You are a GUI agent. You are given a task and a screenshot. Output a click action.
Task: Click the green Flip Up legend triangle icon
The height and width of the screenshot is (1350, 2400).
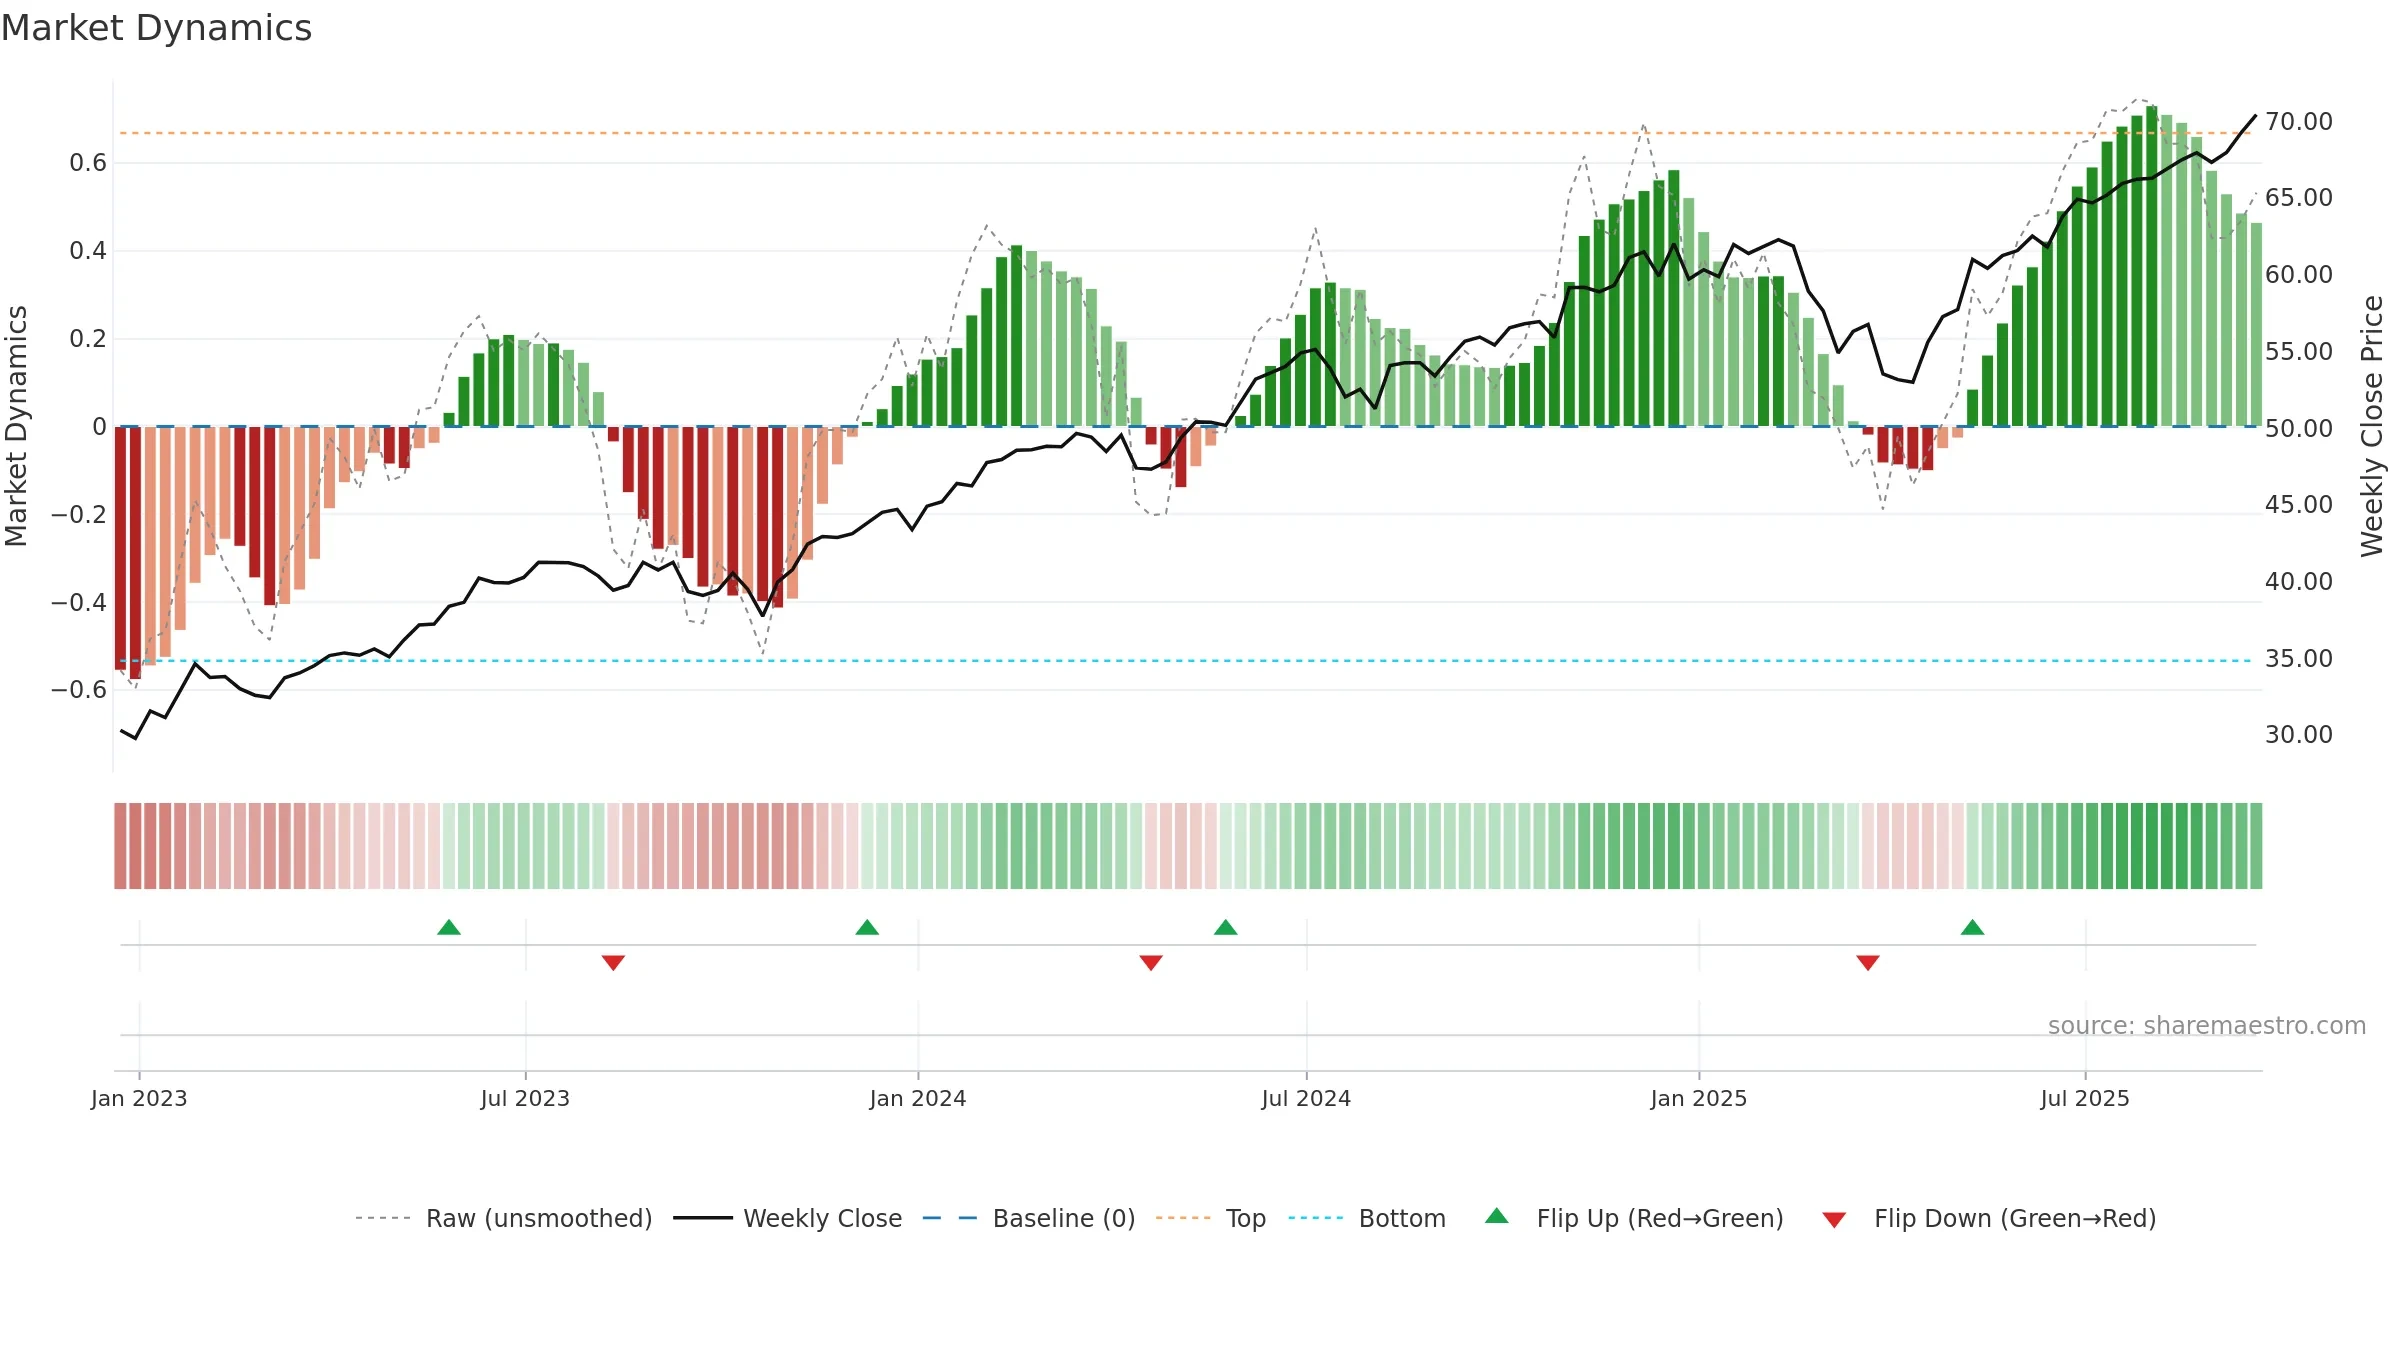point(1497,1216)
